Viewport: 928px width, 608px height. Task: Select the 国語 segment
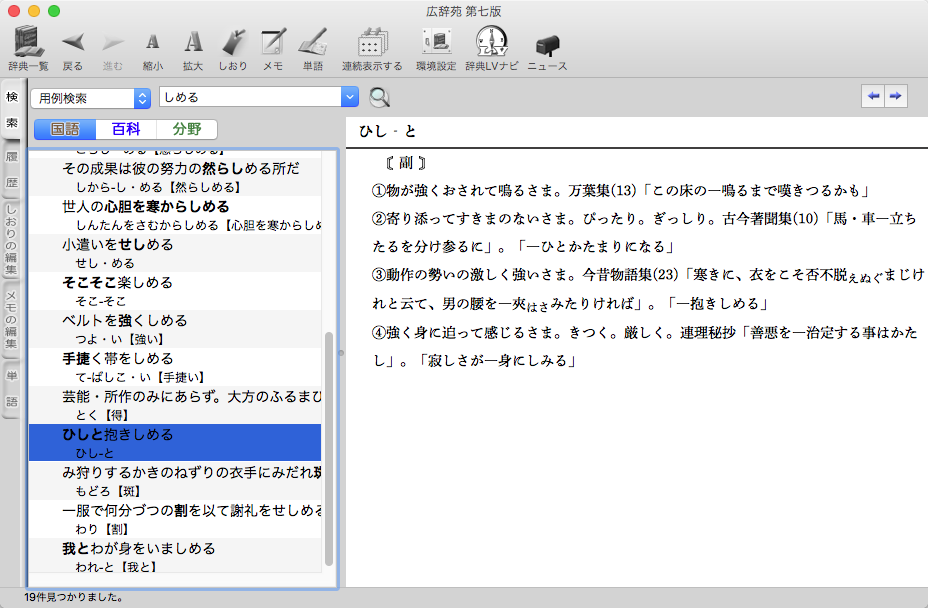tap(65, 129)
